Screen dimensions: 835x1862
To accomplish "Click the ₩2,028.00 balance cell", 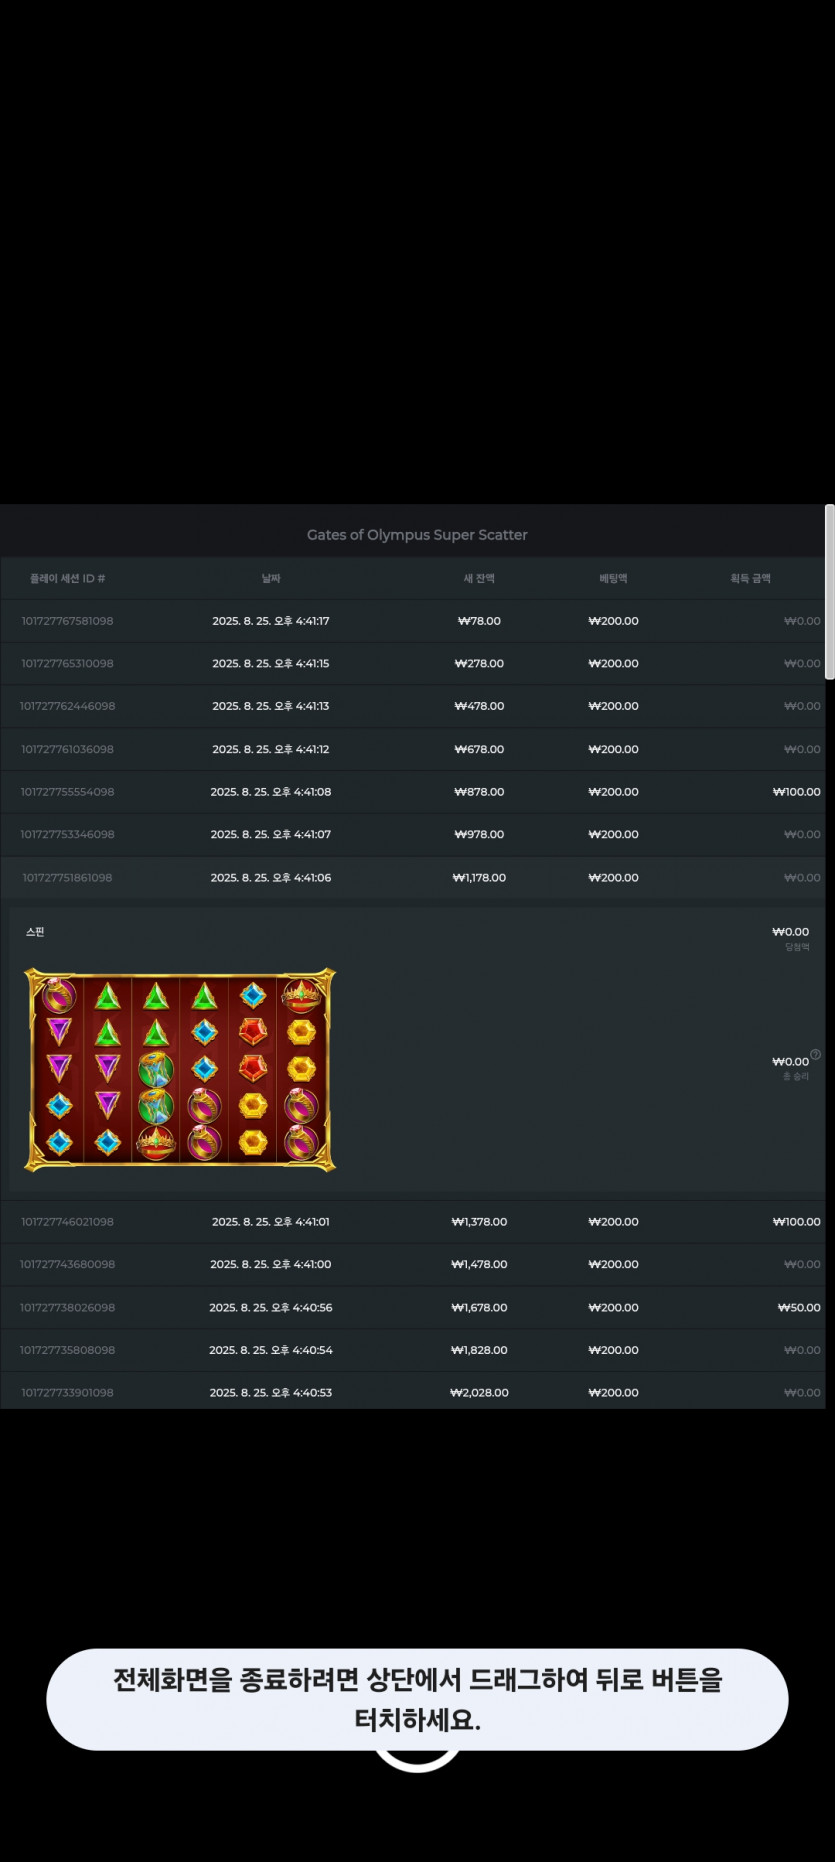I will 479,1393.
